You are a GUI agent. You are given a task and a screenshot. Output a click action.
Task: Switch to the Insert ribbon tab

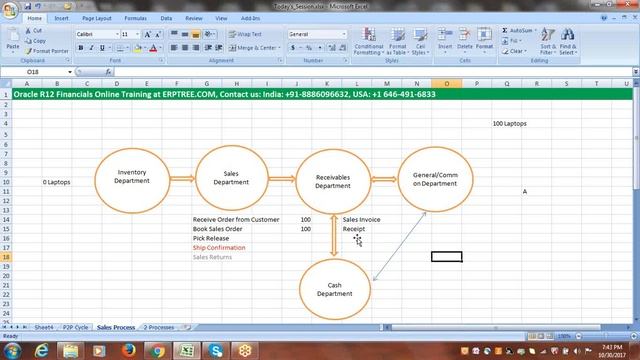click(62, 18)
